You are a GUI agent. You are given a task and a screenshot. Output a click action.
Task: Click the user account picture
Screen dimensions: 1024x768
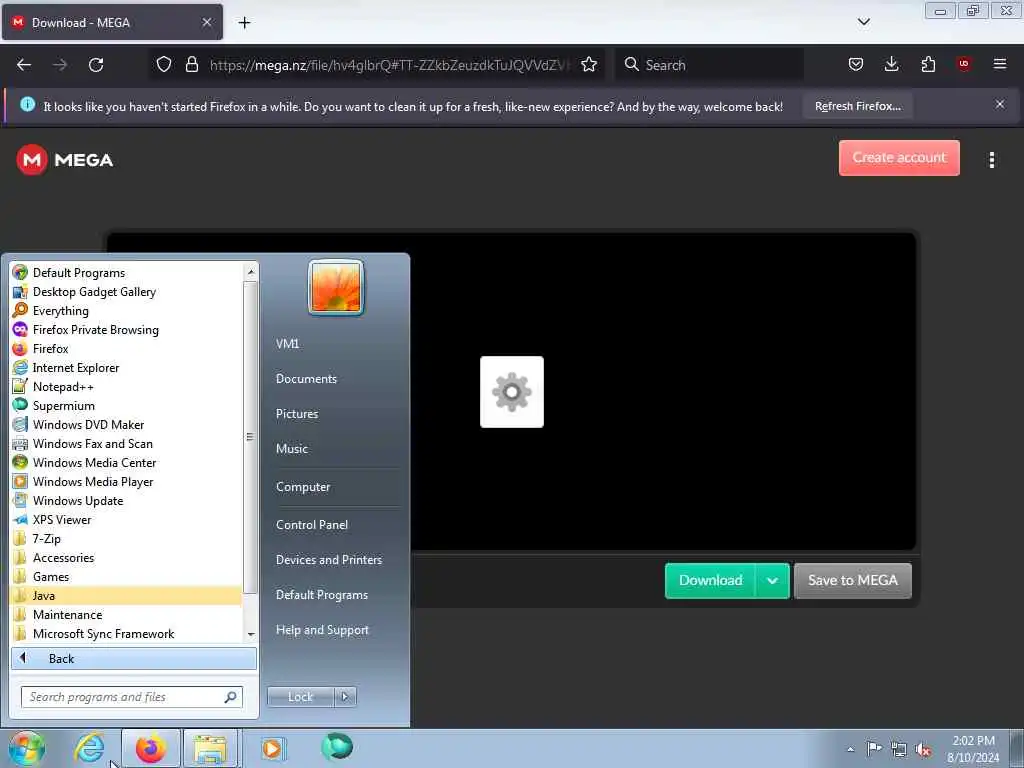click(336, 287)
